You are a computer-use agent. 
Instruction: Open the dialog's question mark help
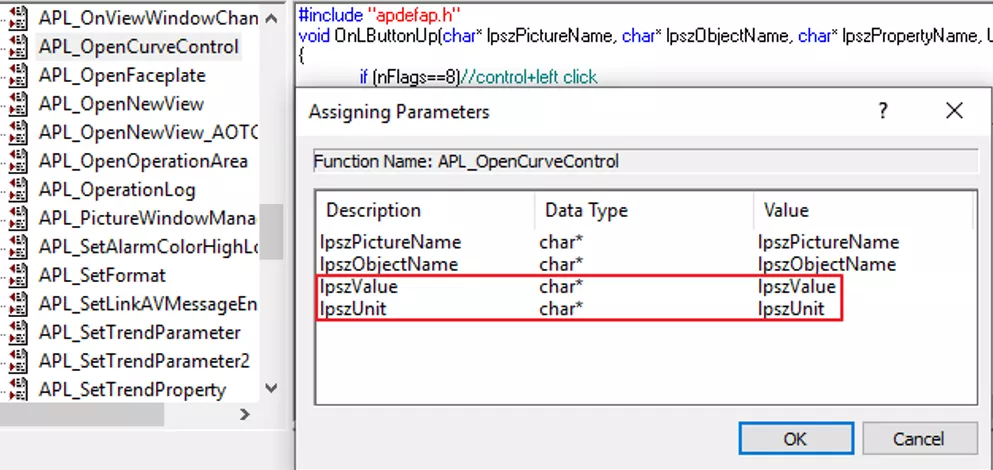883,111
